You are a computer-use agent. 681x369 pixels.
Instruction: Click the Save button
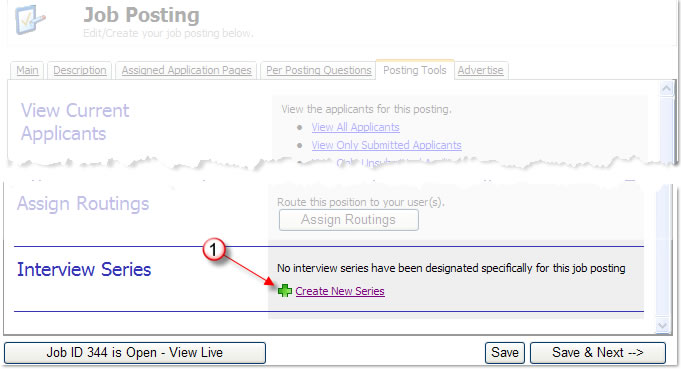click(x=505, y=353)
